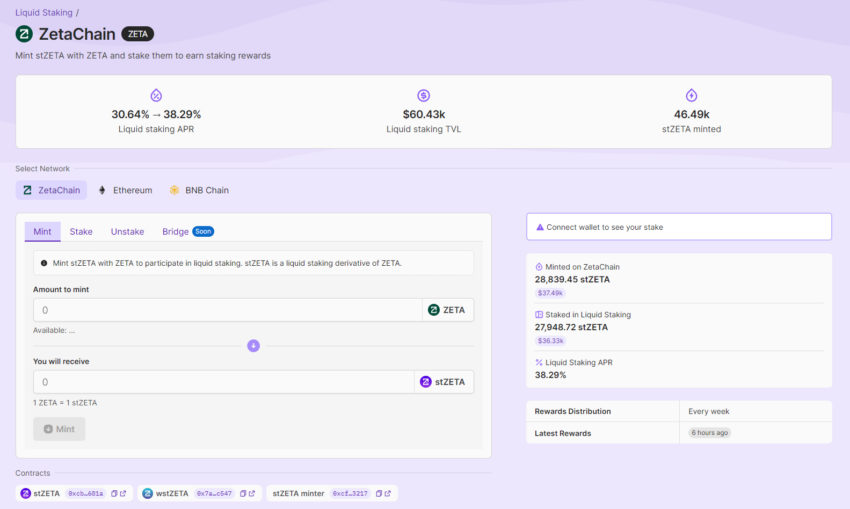Click the 0xcf…3217 stZETA minter address

click(350, 494)
